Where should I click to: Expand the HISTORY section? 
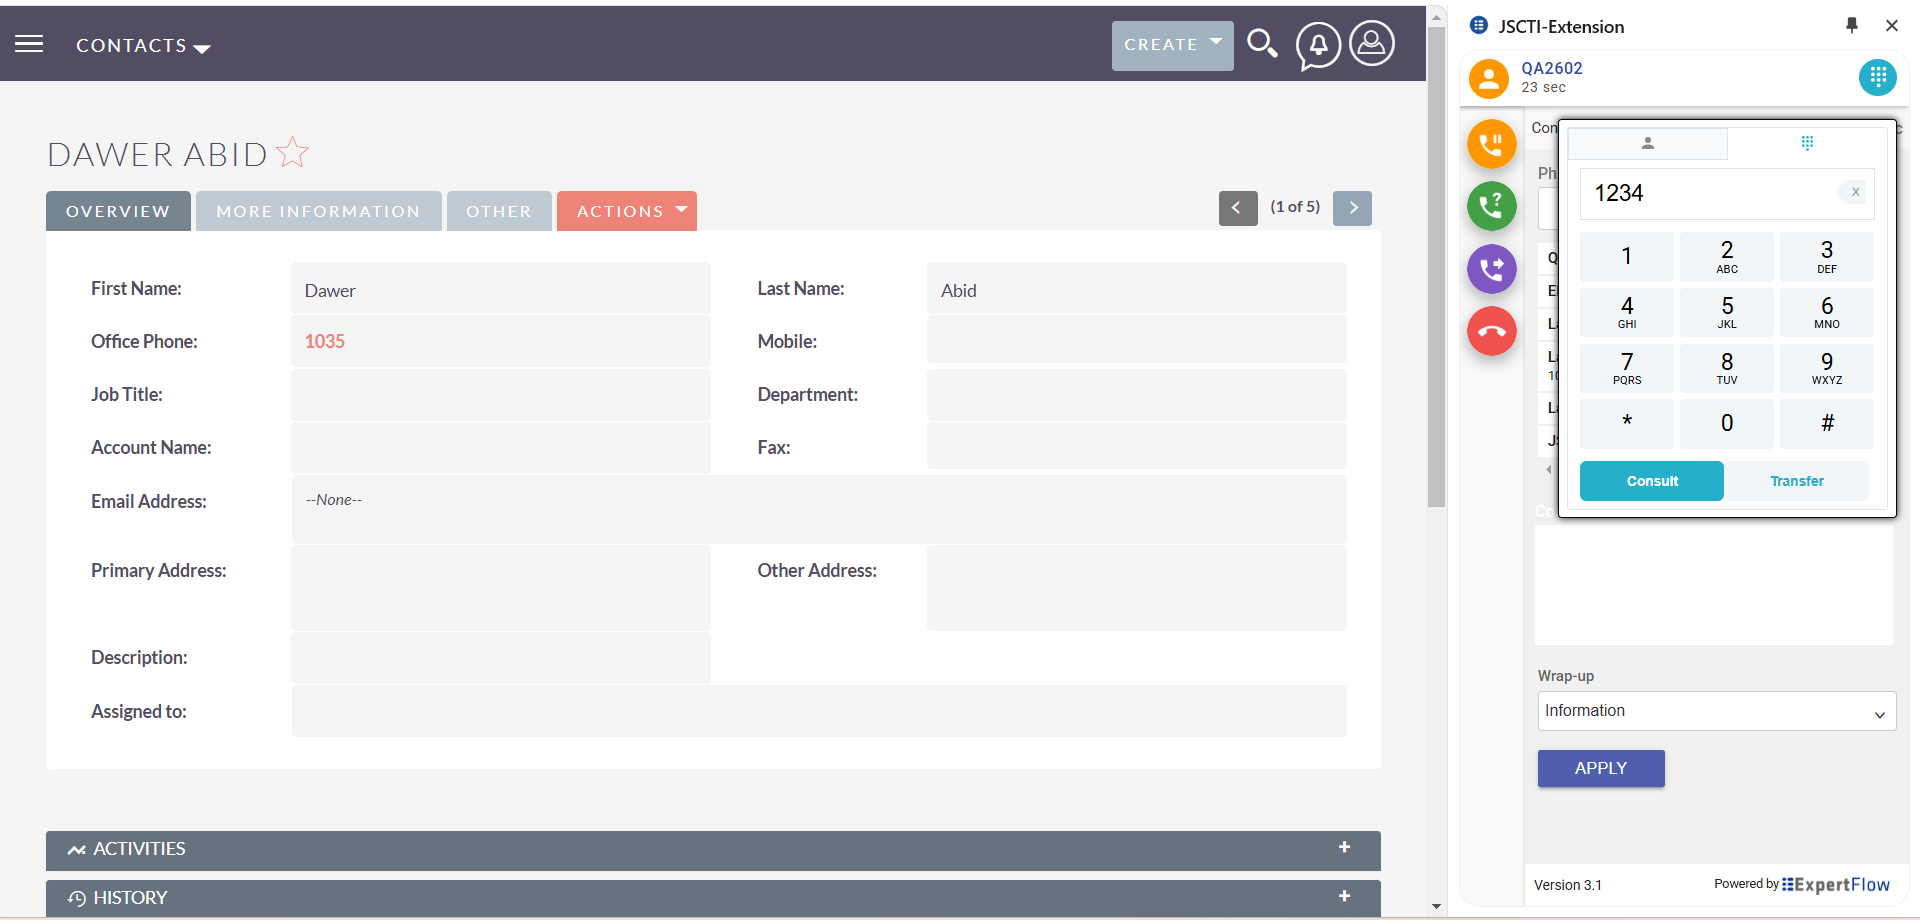[1343, 897]
